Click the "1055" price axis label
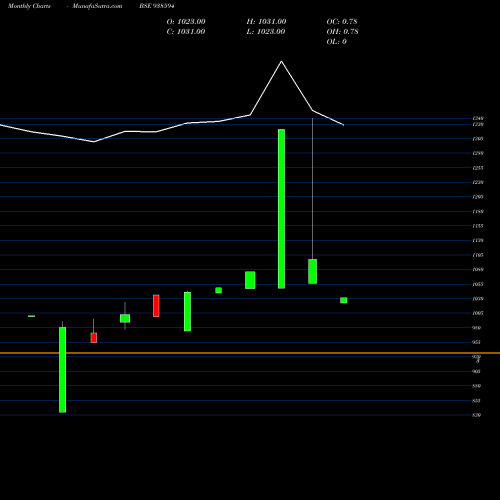The width and height of the screenshot is (500, 500). pos(478,284)
